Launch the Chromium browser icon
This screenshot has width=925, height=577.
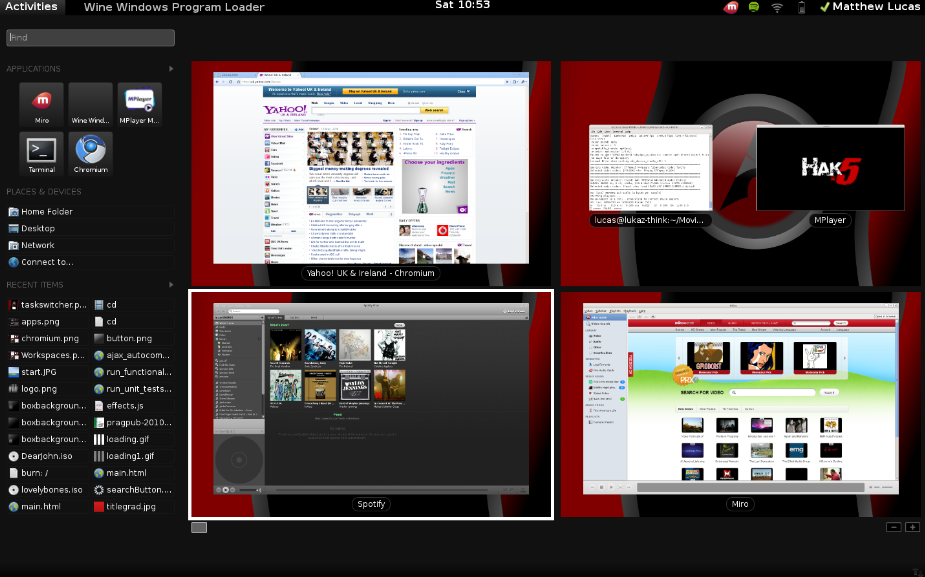coord(90,153)
